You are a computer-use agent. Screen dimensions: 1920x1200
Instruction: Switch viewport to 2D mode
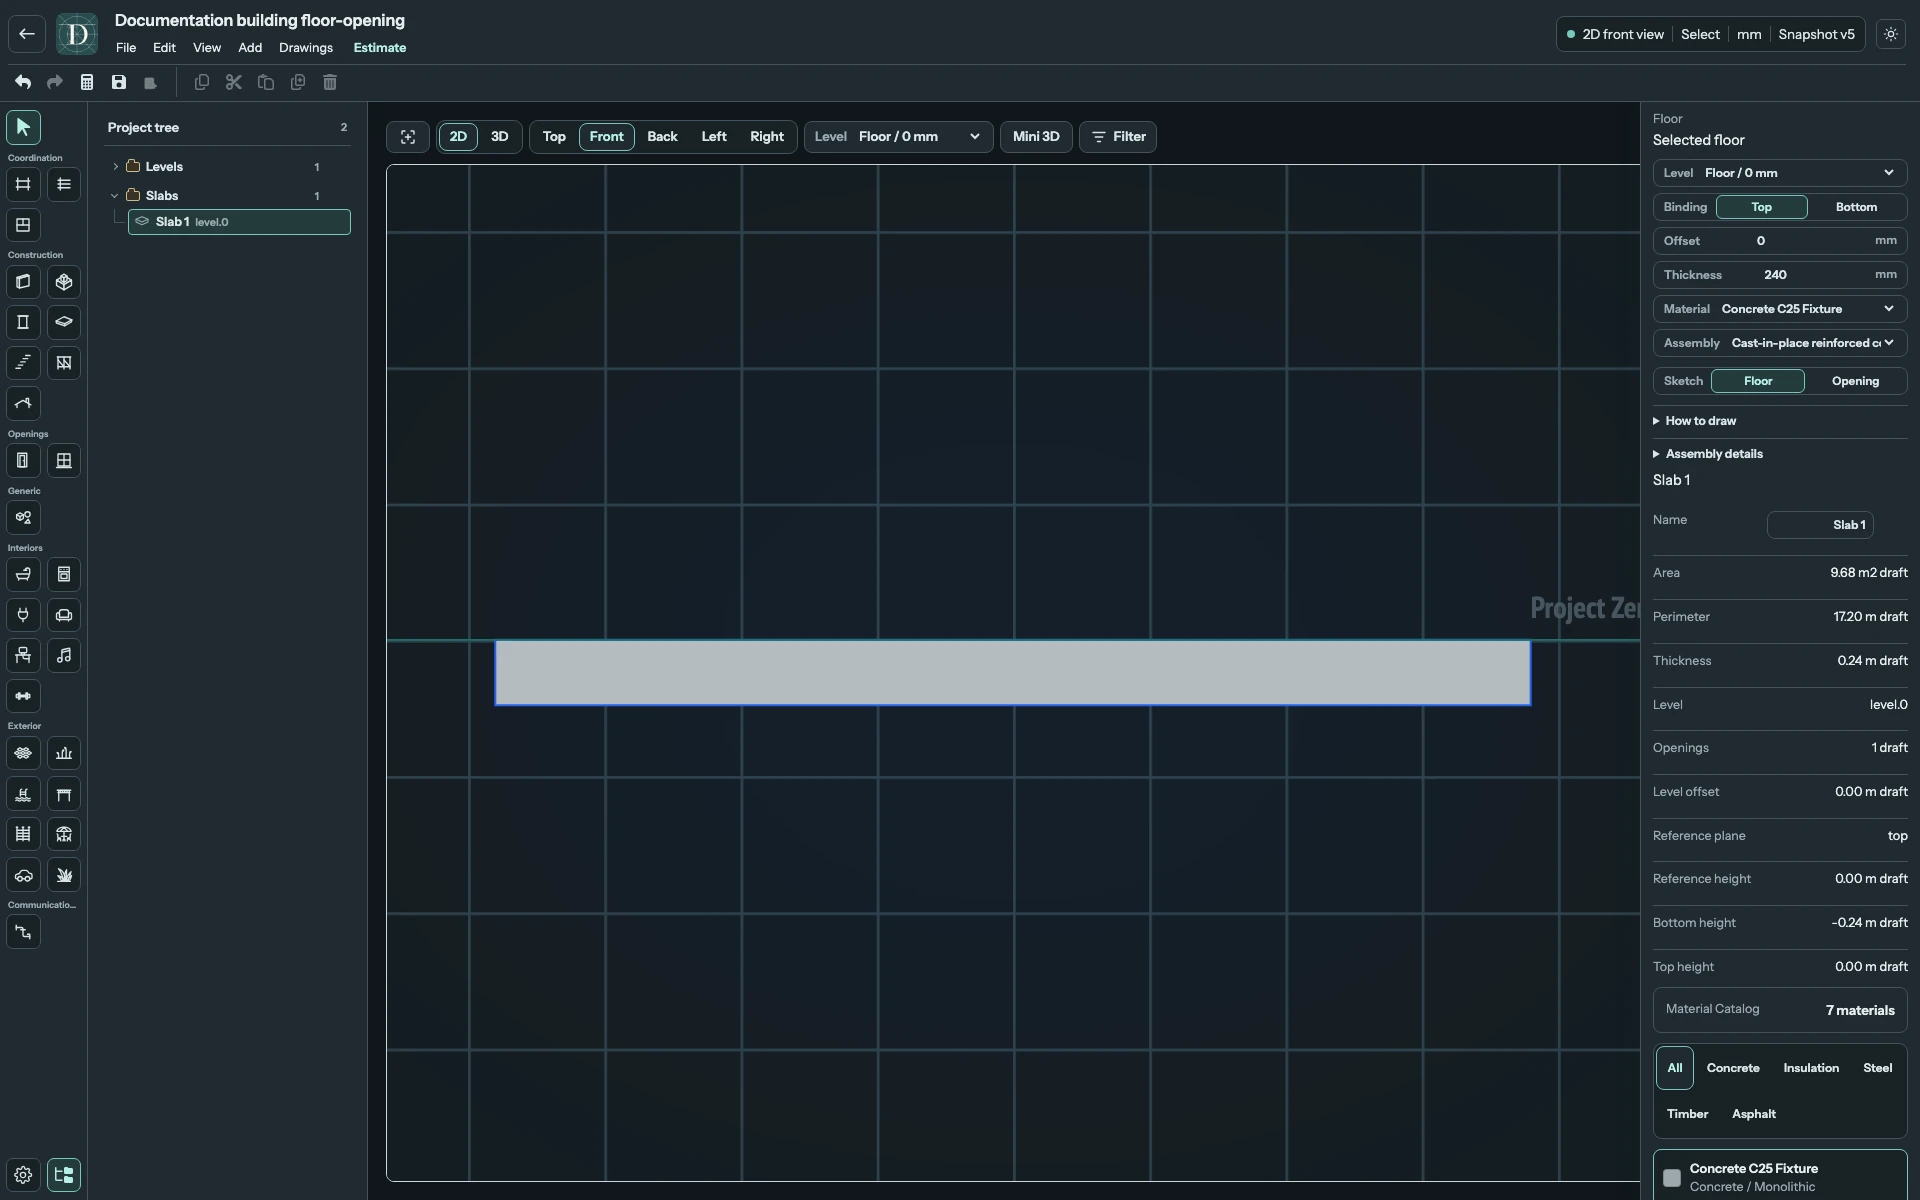(x=458, y=137)
